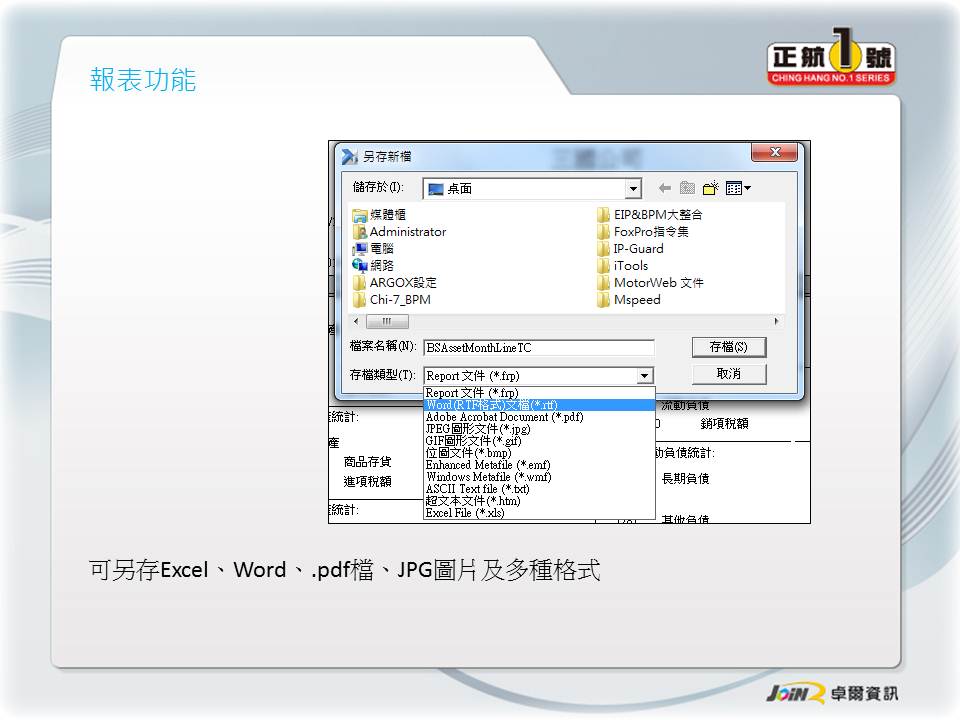Screen dimensions: 960x720
Task: Open the view menu icon
Action: pos(738,188)
